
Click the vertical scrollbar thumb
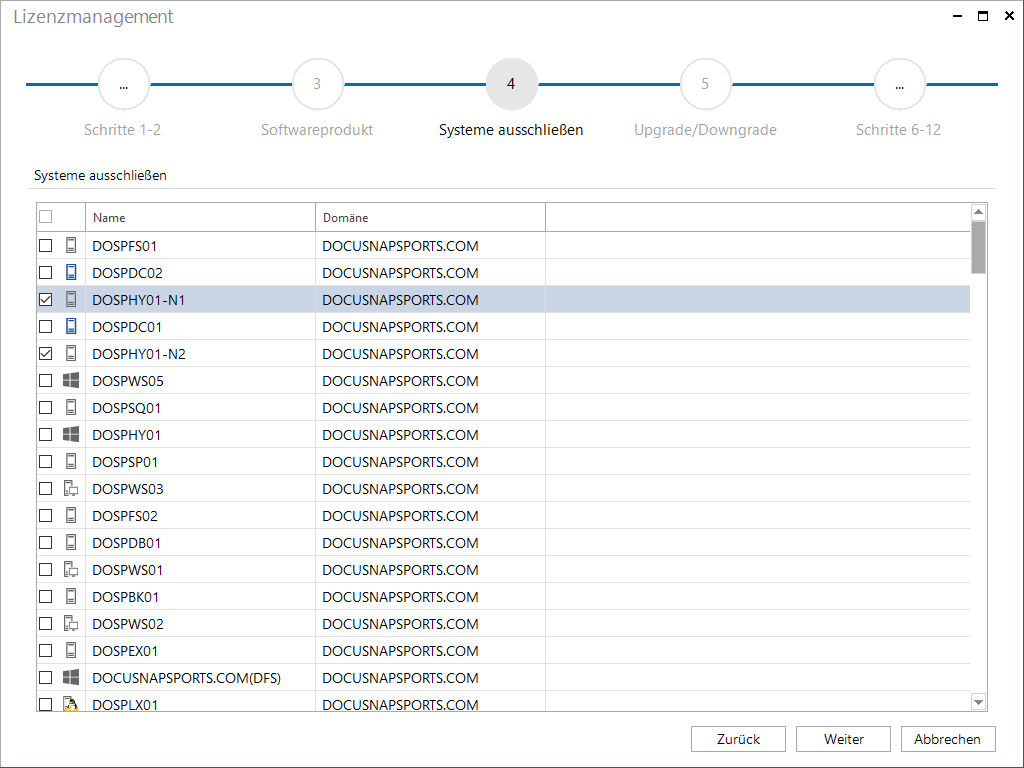click(x=978, y=248)
